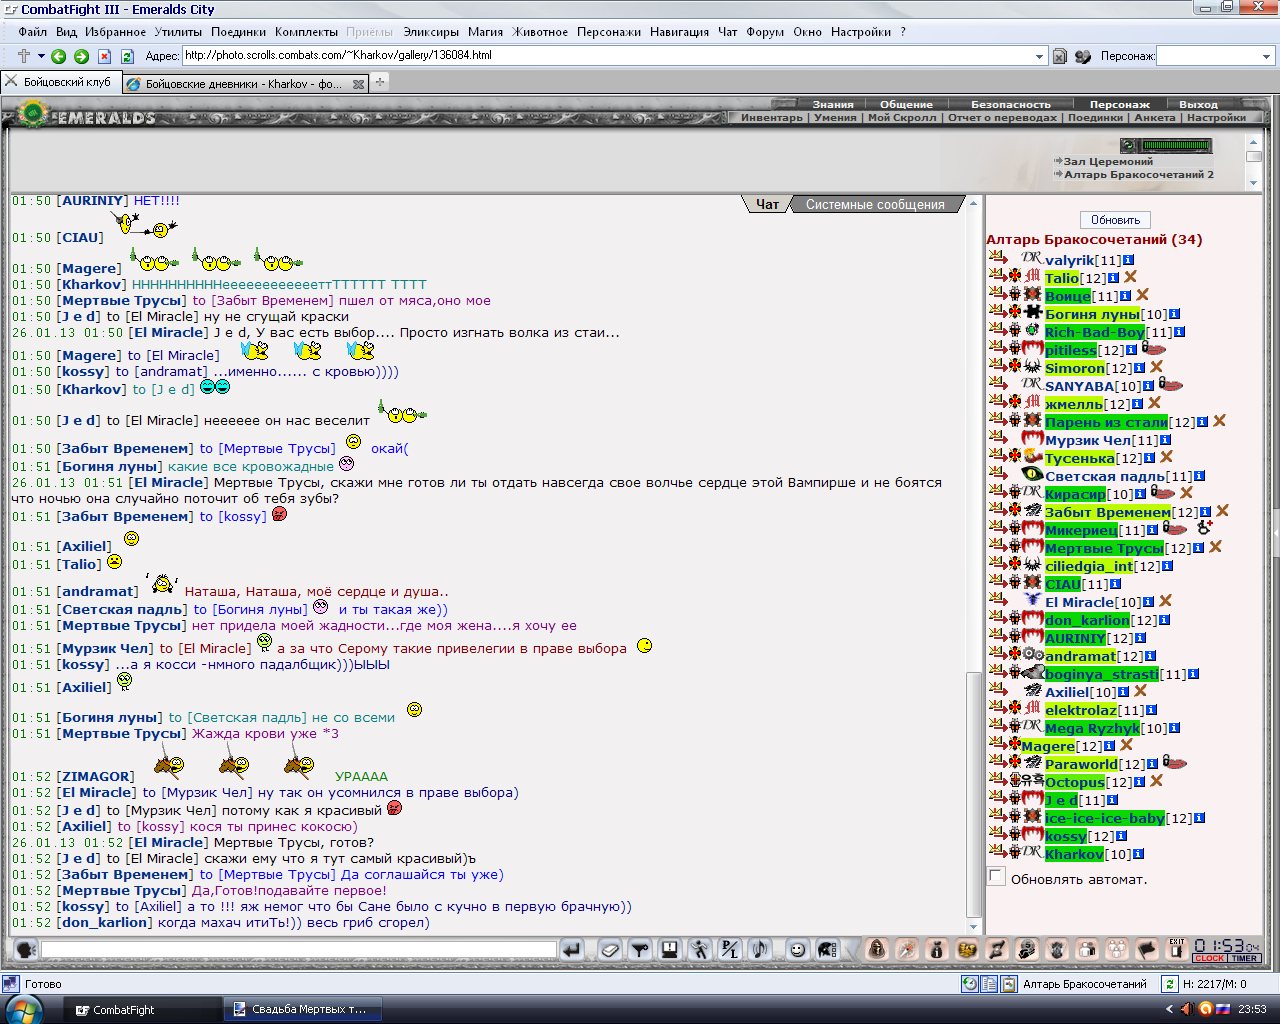Screen dimensions: 1280x1024
Task: Click the URL address input field
Action: (607, 56)
